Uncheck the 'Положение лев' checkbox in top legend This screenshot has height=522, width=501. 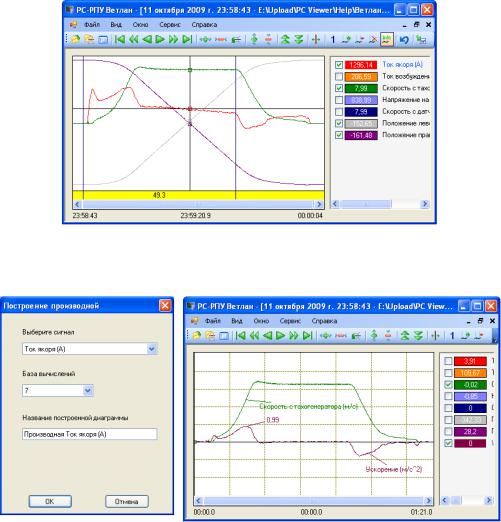[339, 123]
